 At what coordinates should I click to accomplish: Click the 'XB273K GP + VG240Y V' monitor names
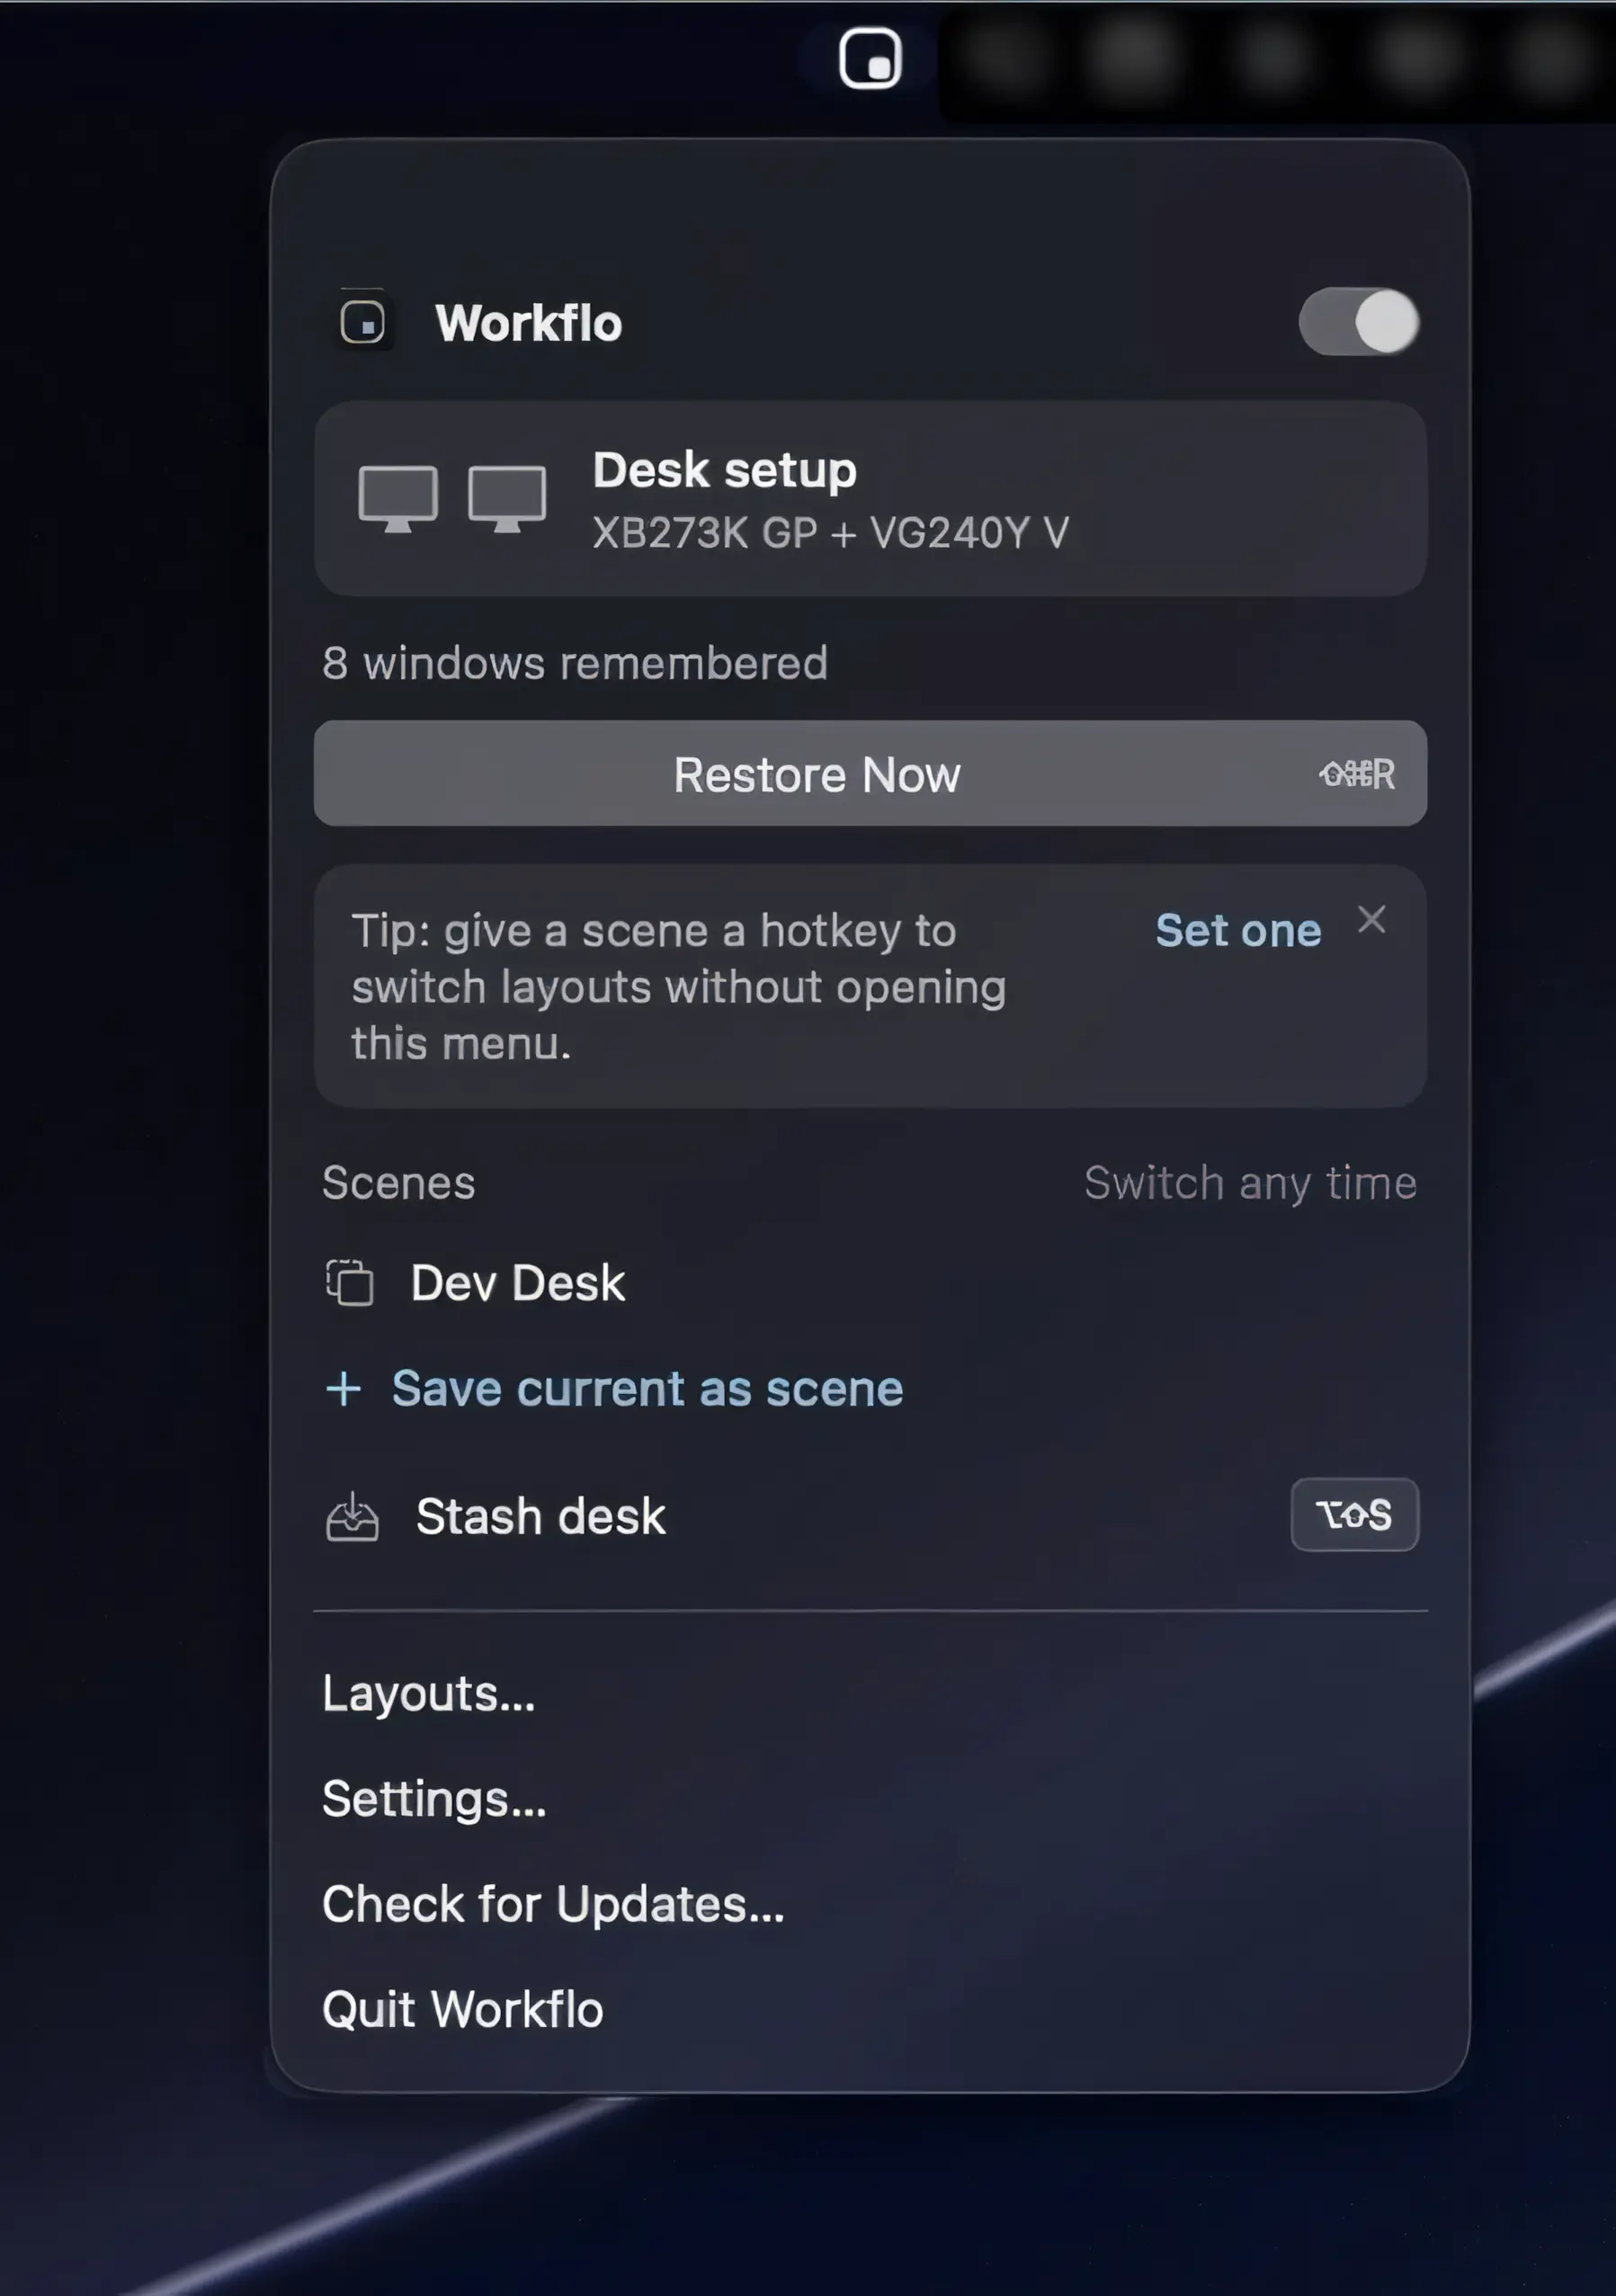click(x=831, y=533)
